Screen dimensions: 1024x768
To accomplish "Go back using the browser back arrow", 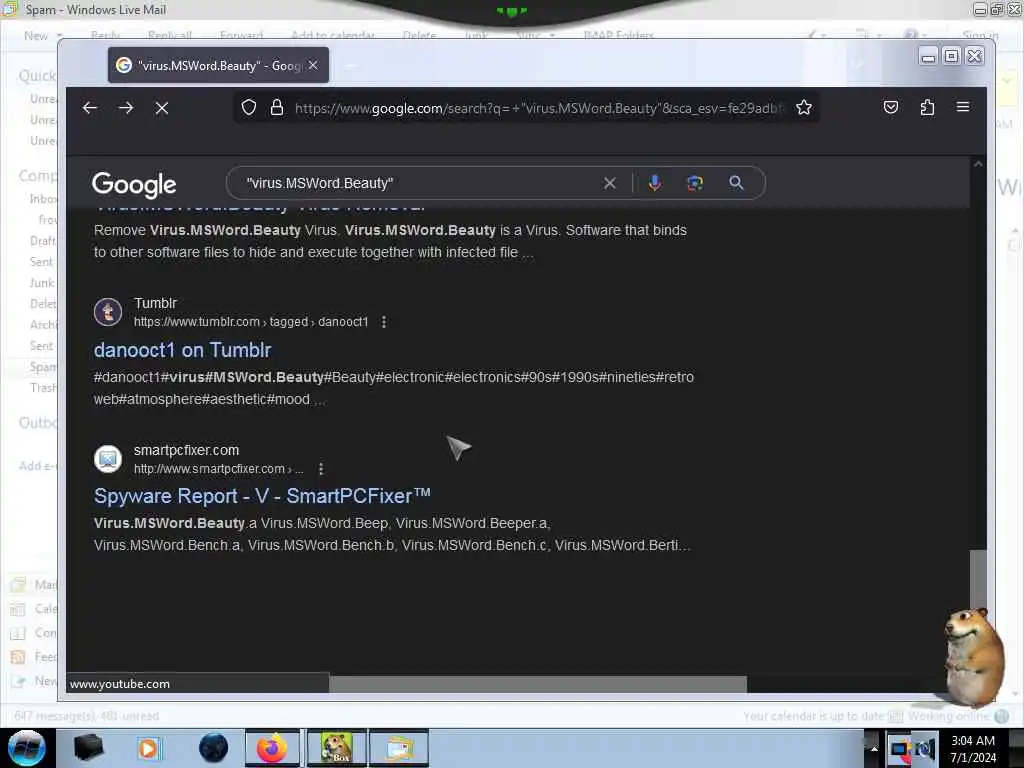I will coord(89,108).
